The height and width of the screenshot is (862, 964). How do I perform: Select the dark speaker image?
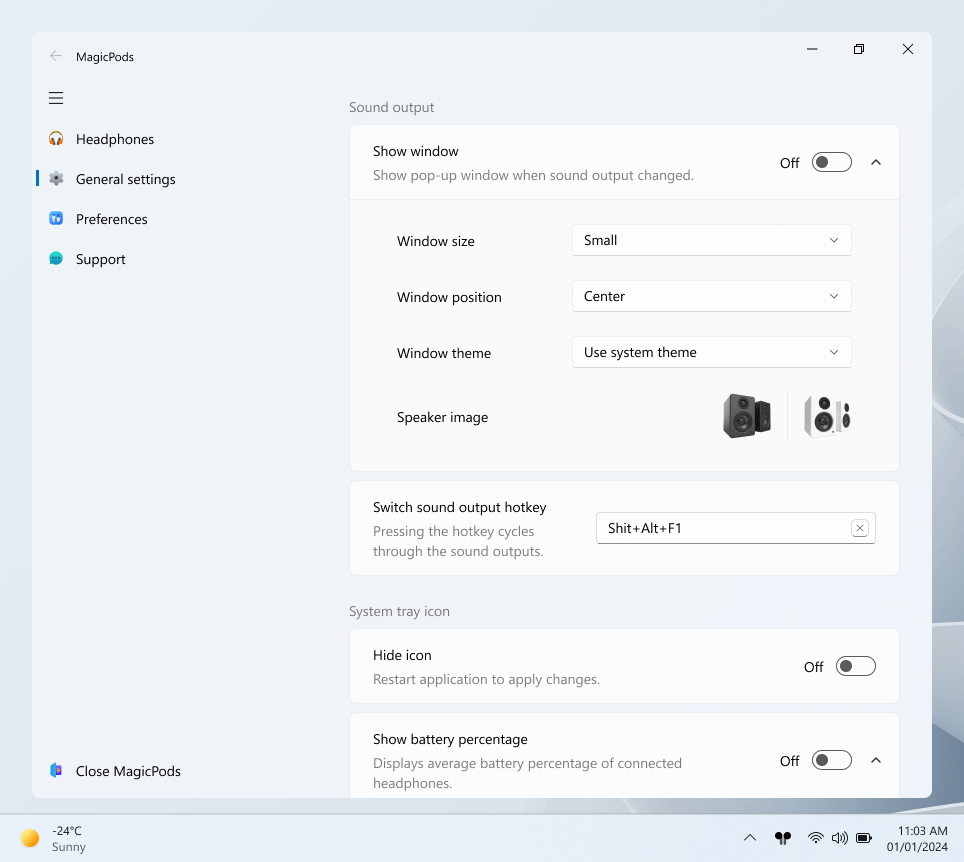coord(747,415)
